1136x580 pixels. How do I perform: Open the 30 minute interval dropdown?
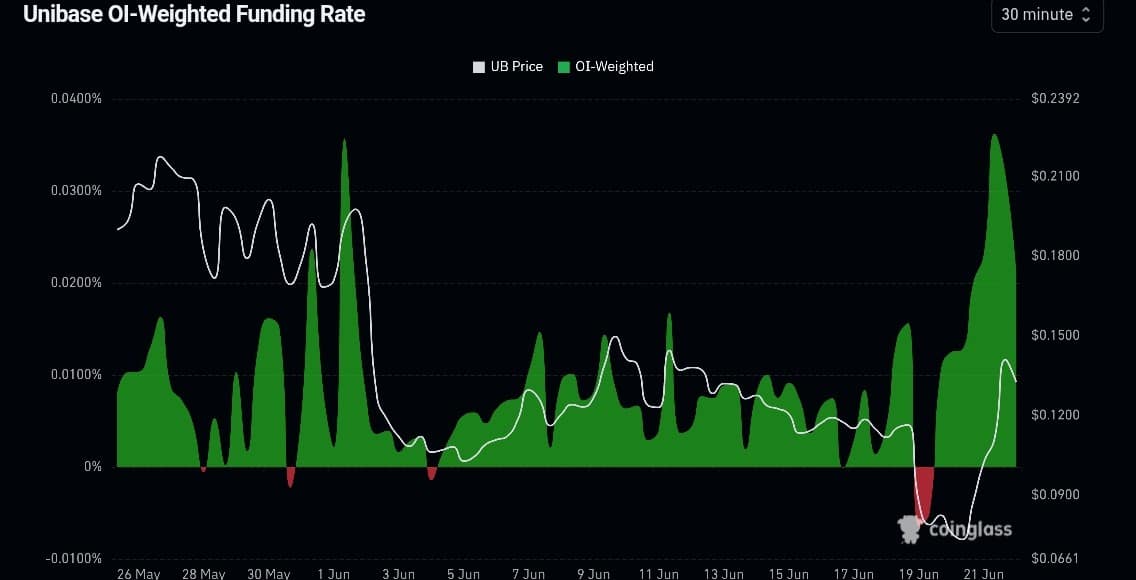[x=1047, y=14]
